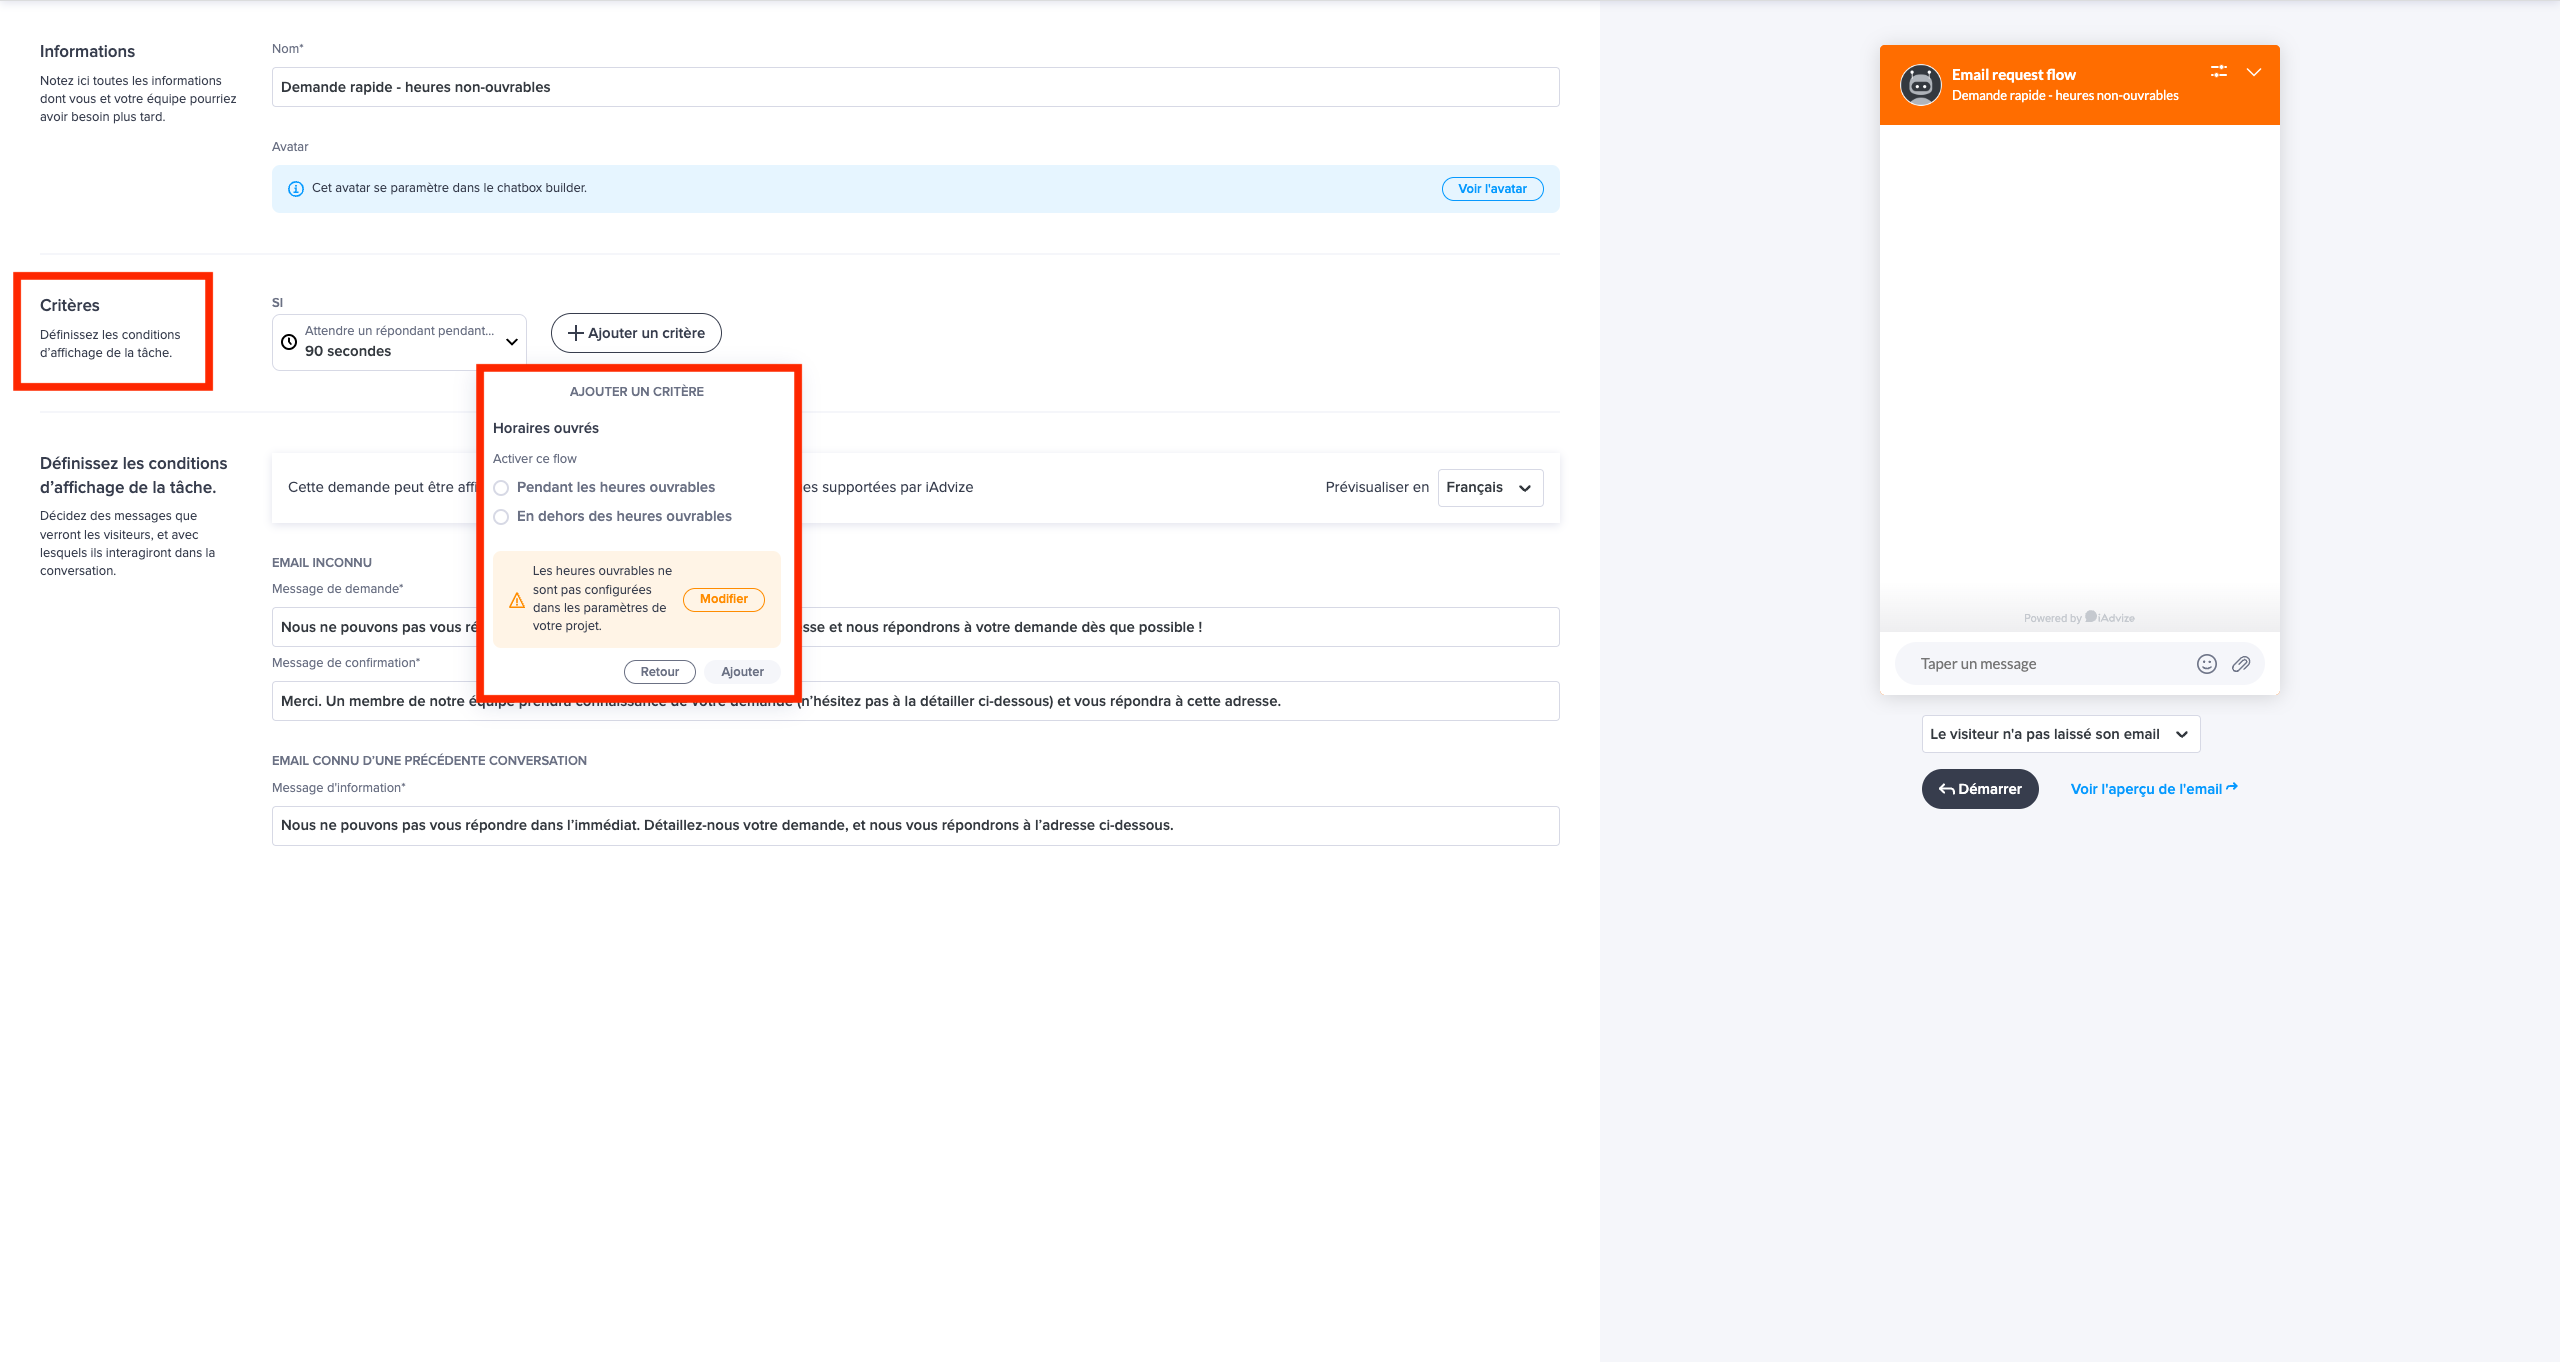Select En dehors des heures ouvrables radio
The height and width of the screenshot is (1362, 2560).
point(501,517)
